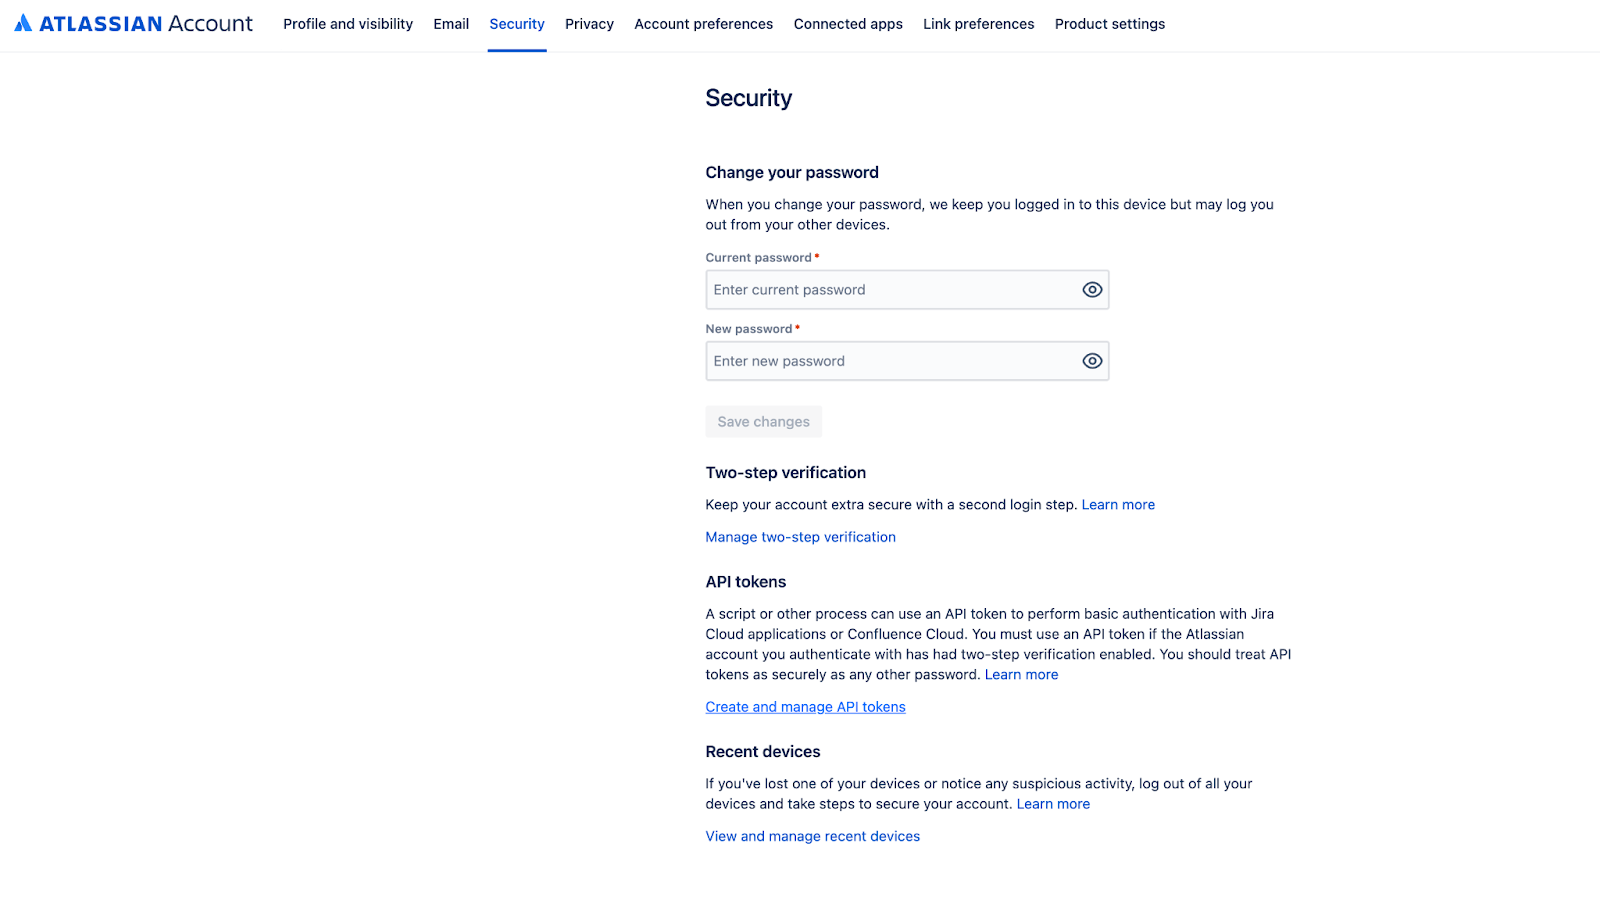Open Learn more link for API tokens
This screenshot has width=1600, height=908.
coord(1021,675)
